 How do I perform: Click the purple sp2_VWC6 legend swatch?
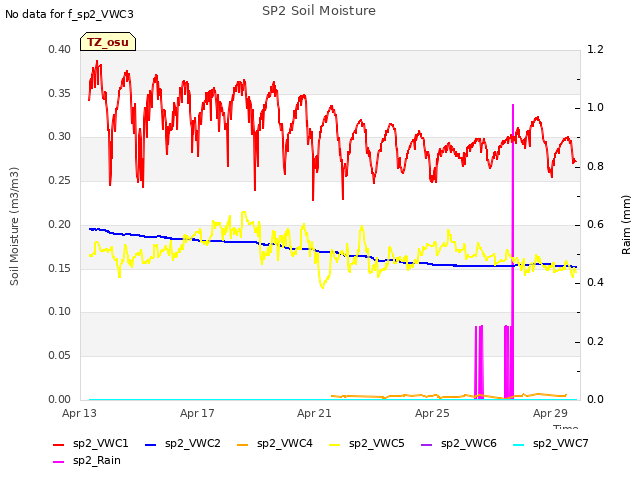pos(427,444)
